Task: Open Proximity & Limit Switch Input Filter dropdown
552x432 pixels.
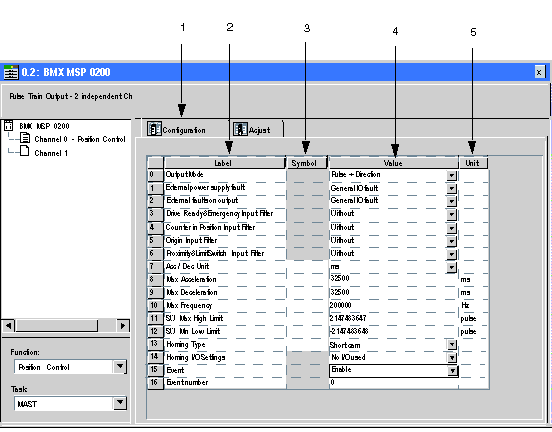Action: pyautogui.click(x=451, y=254)
